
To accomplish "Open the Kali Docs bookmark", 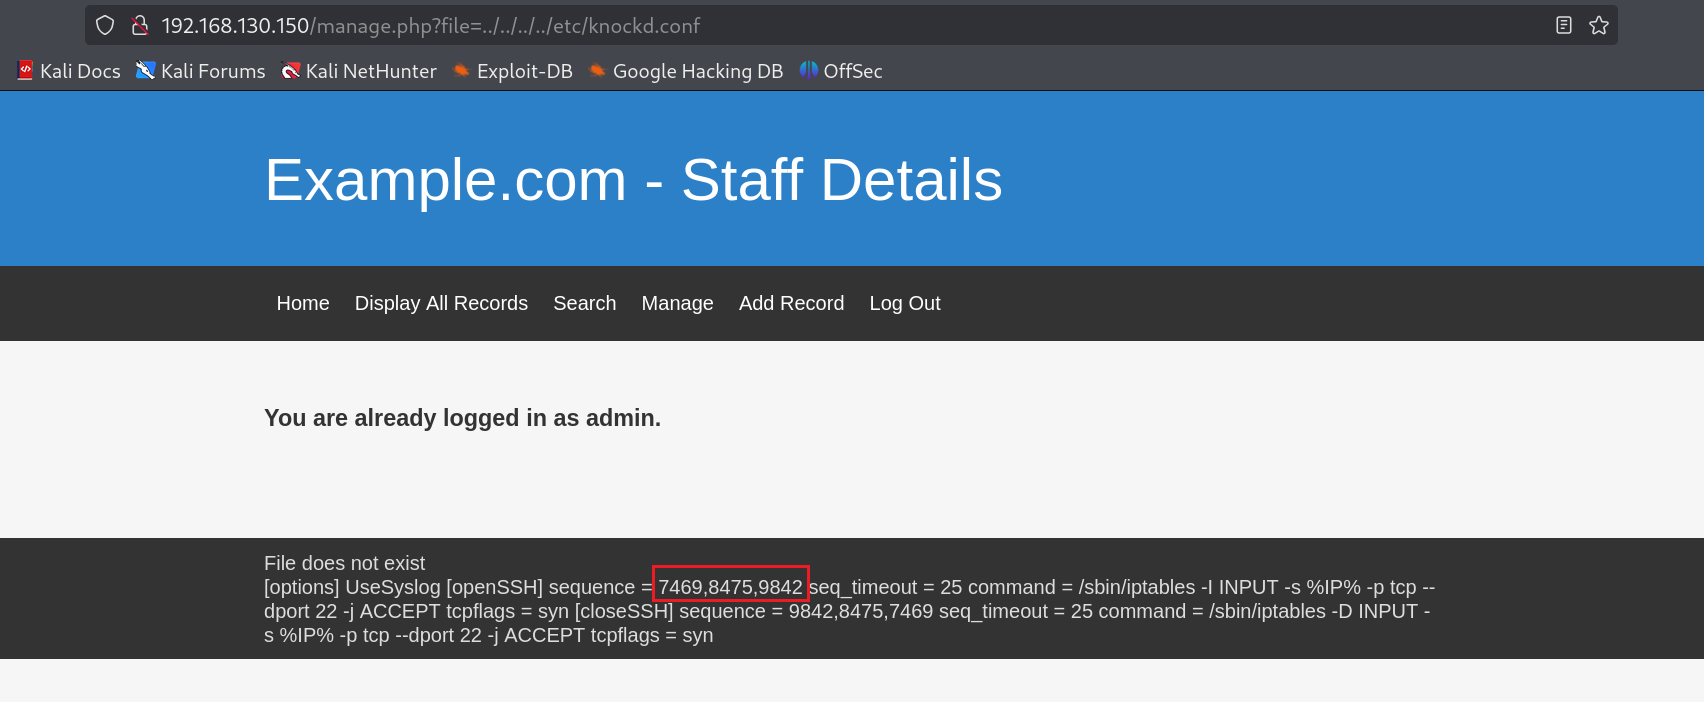I will click(69, 71).
